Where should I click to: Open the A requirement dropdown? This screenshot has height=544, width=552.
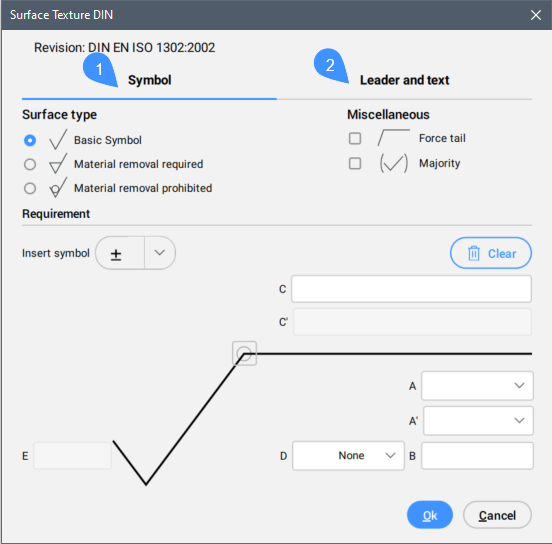pos(477,386)
